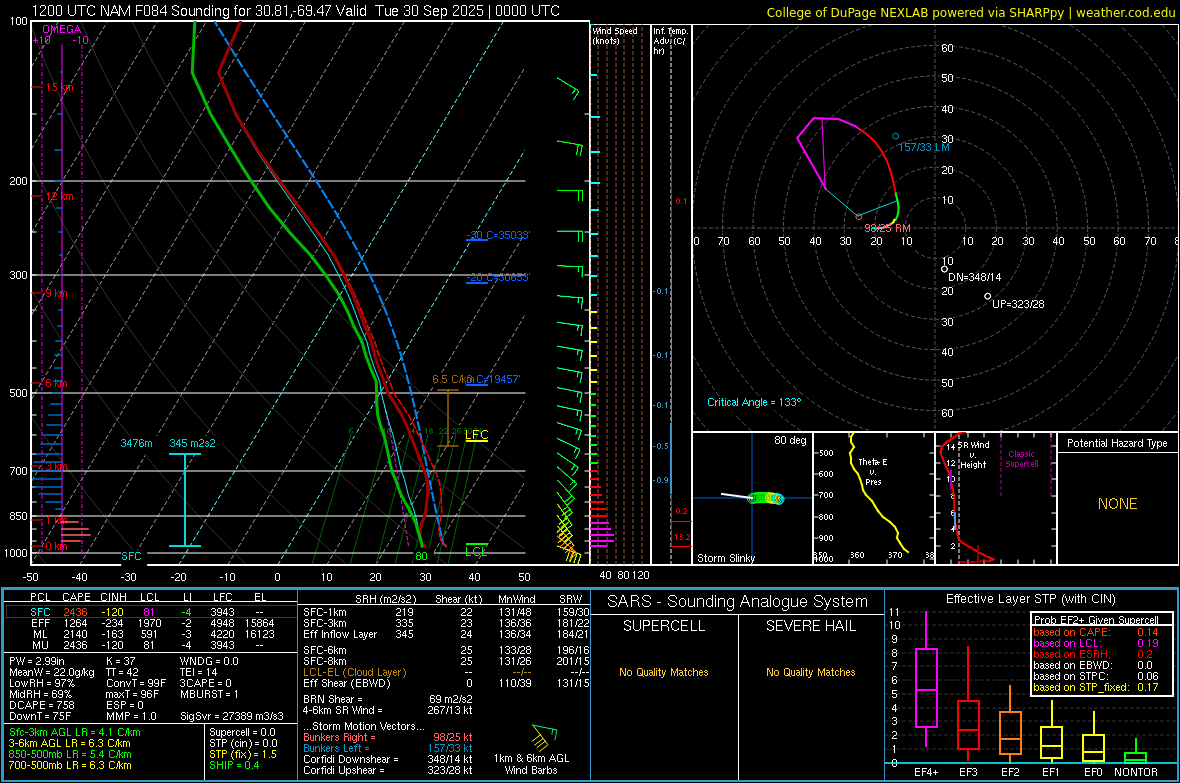Click the '3476m' effective inflow label
Viewport: 1180px width, 783px height.
point(136,443)
